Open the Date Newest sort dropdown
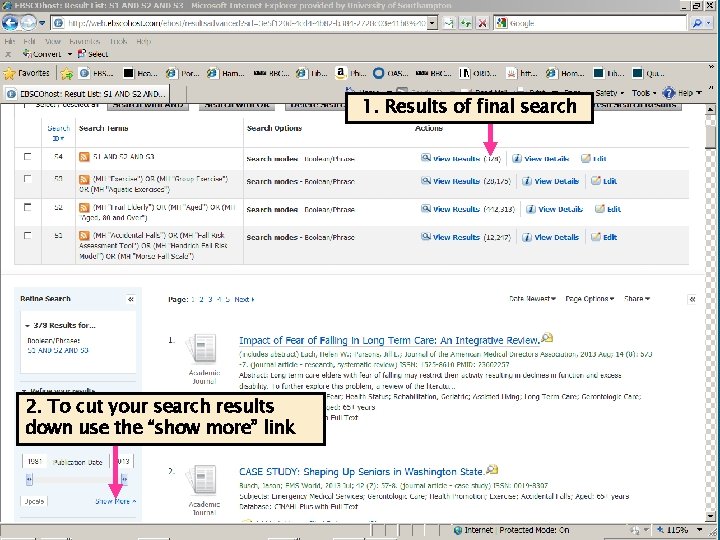This screenshot has width=720, height=540. click(532, 298)
